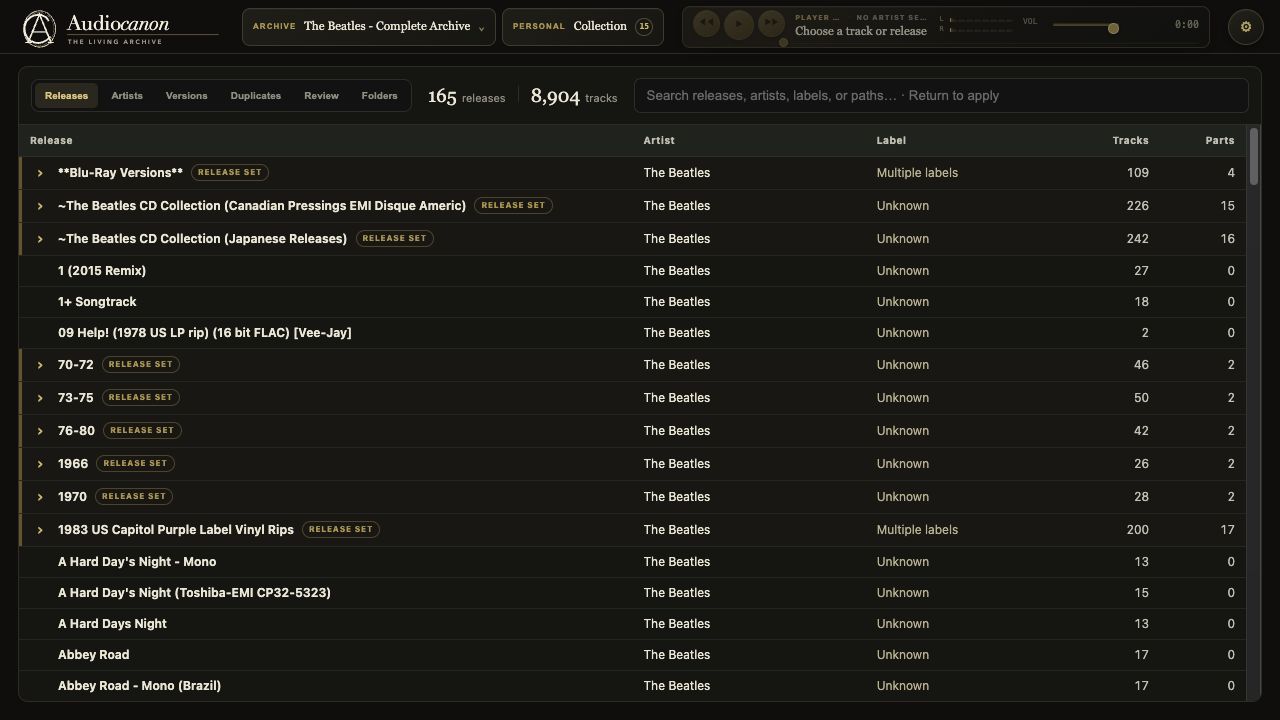
Task: Select Abbey Road - Mono (Brazil) release
Action: (x=632, y=686)
